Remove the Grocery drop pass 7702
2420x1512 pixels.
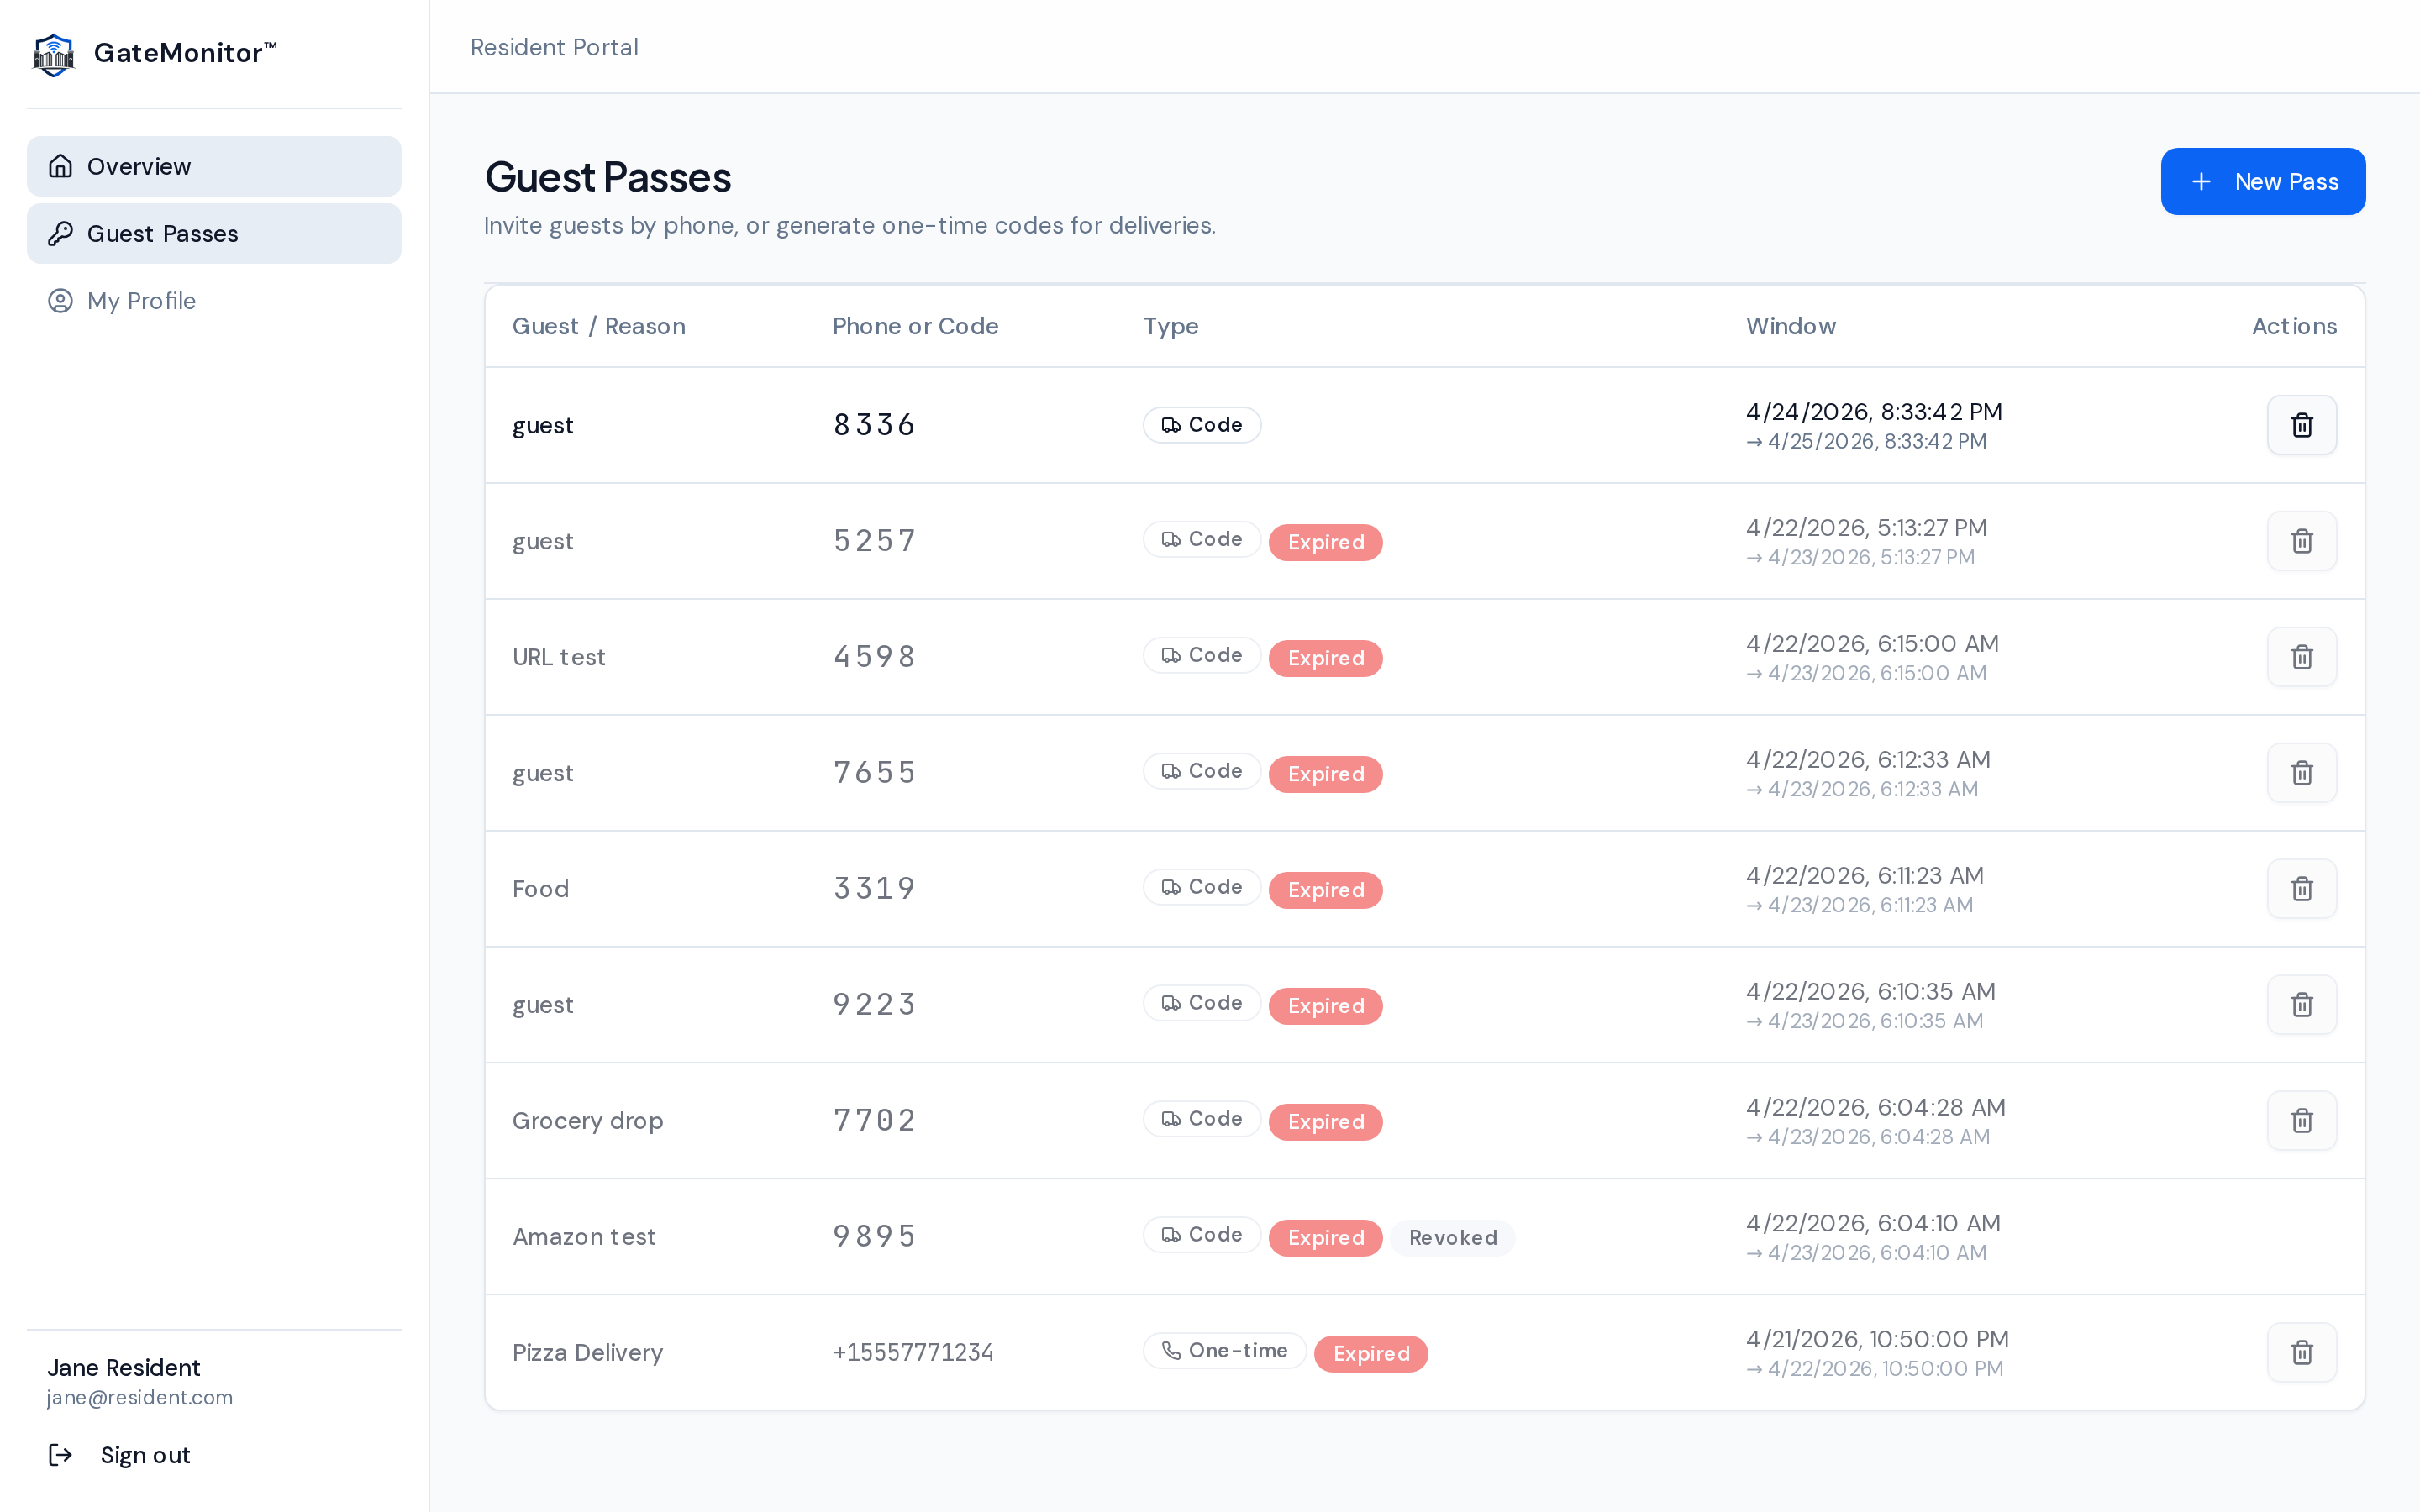[2301, 1121]
